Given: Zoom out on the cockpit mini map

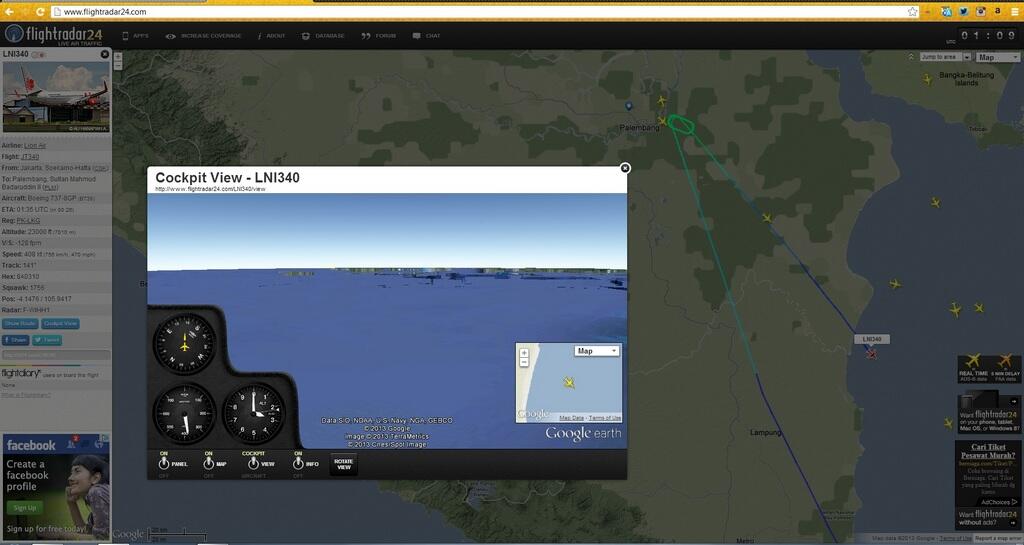Looking at the screenshot, I should tap(524, 363).
